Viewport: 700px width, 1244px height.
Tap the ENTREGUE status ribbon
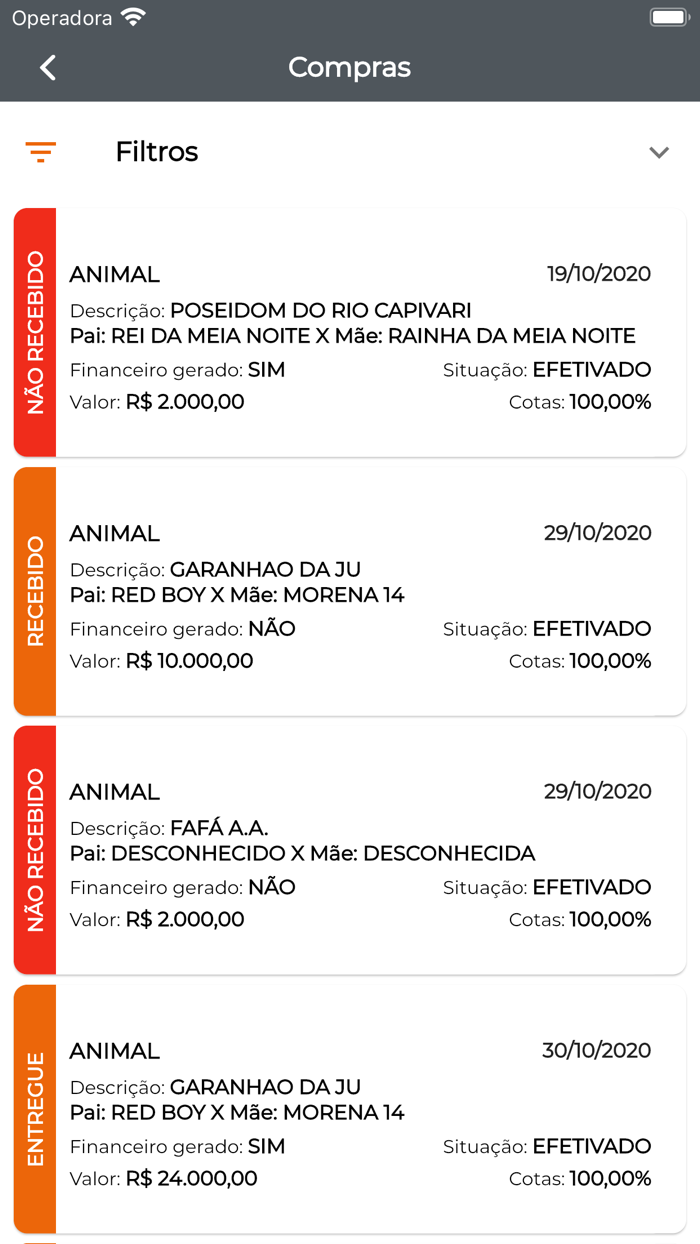click(35, 1107)
